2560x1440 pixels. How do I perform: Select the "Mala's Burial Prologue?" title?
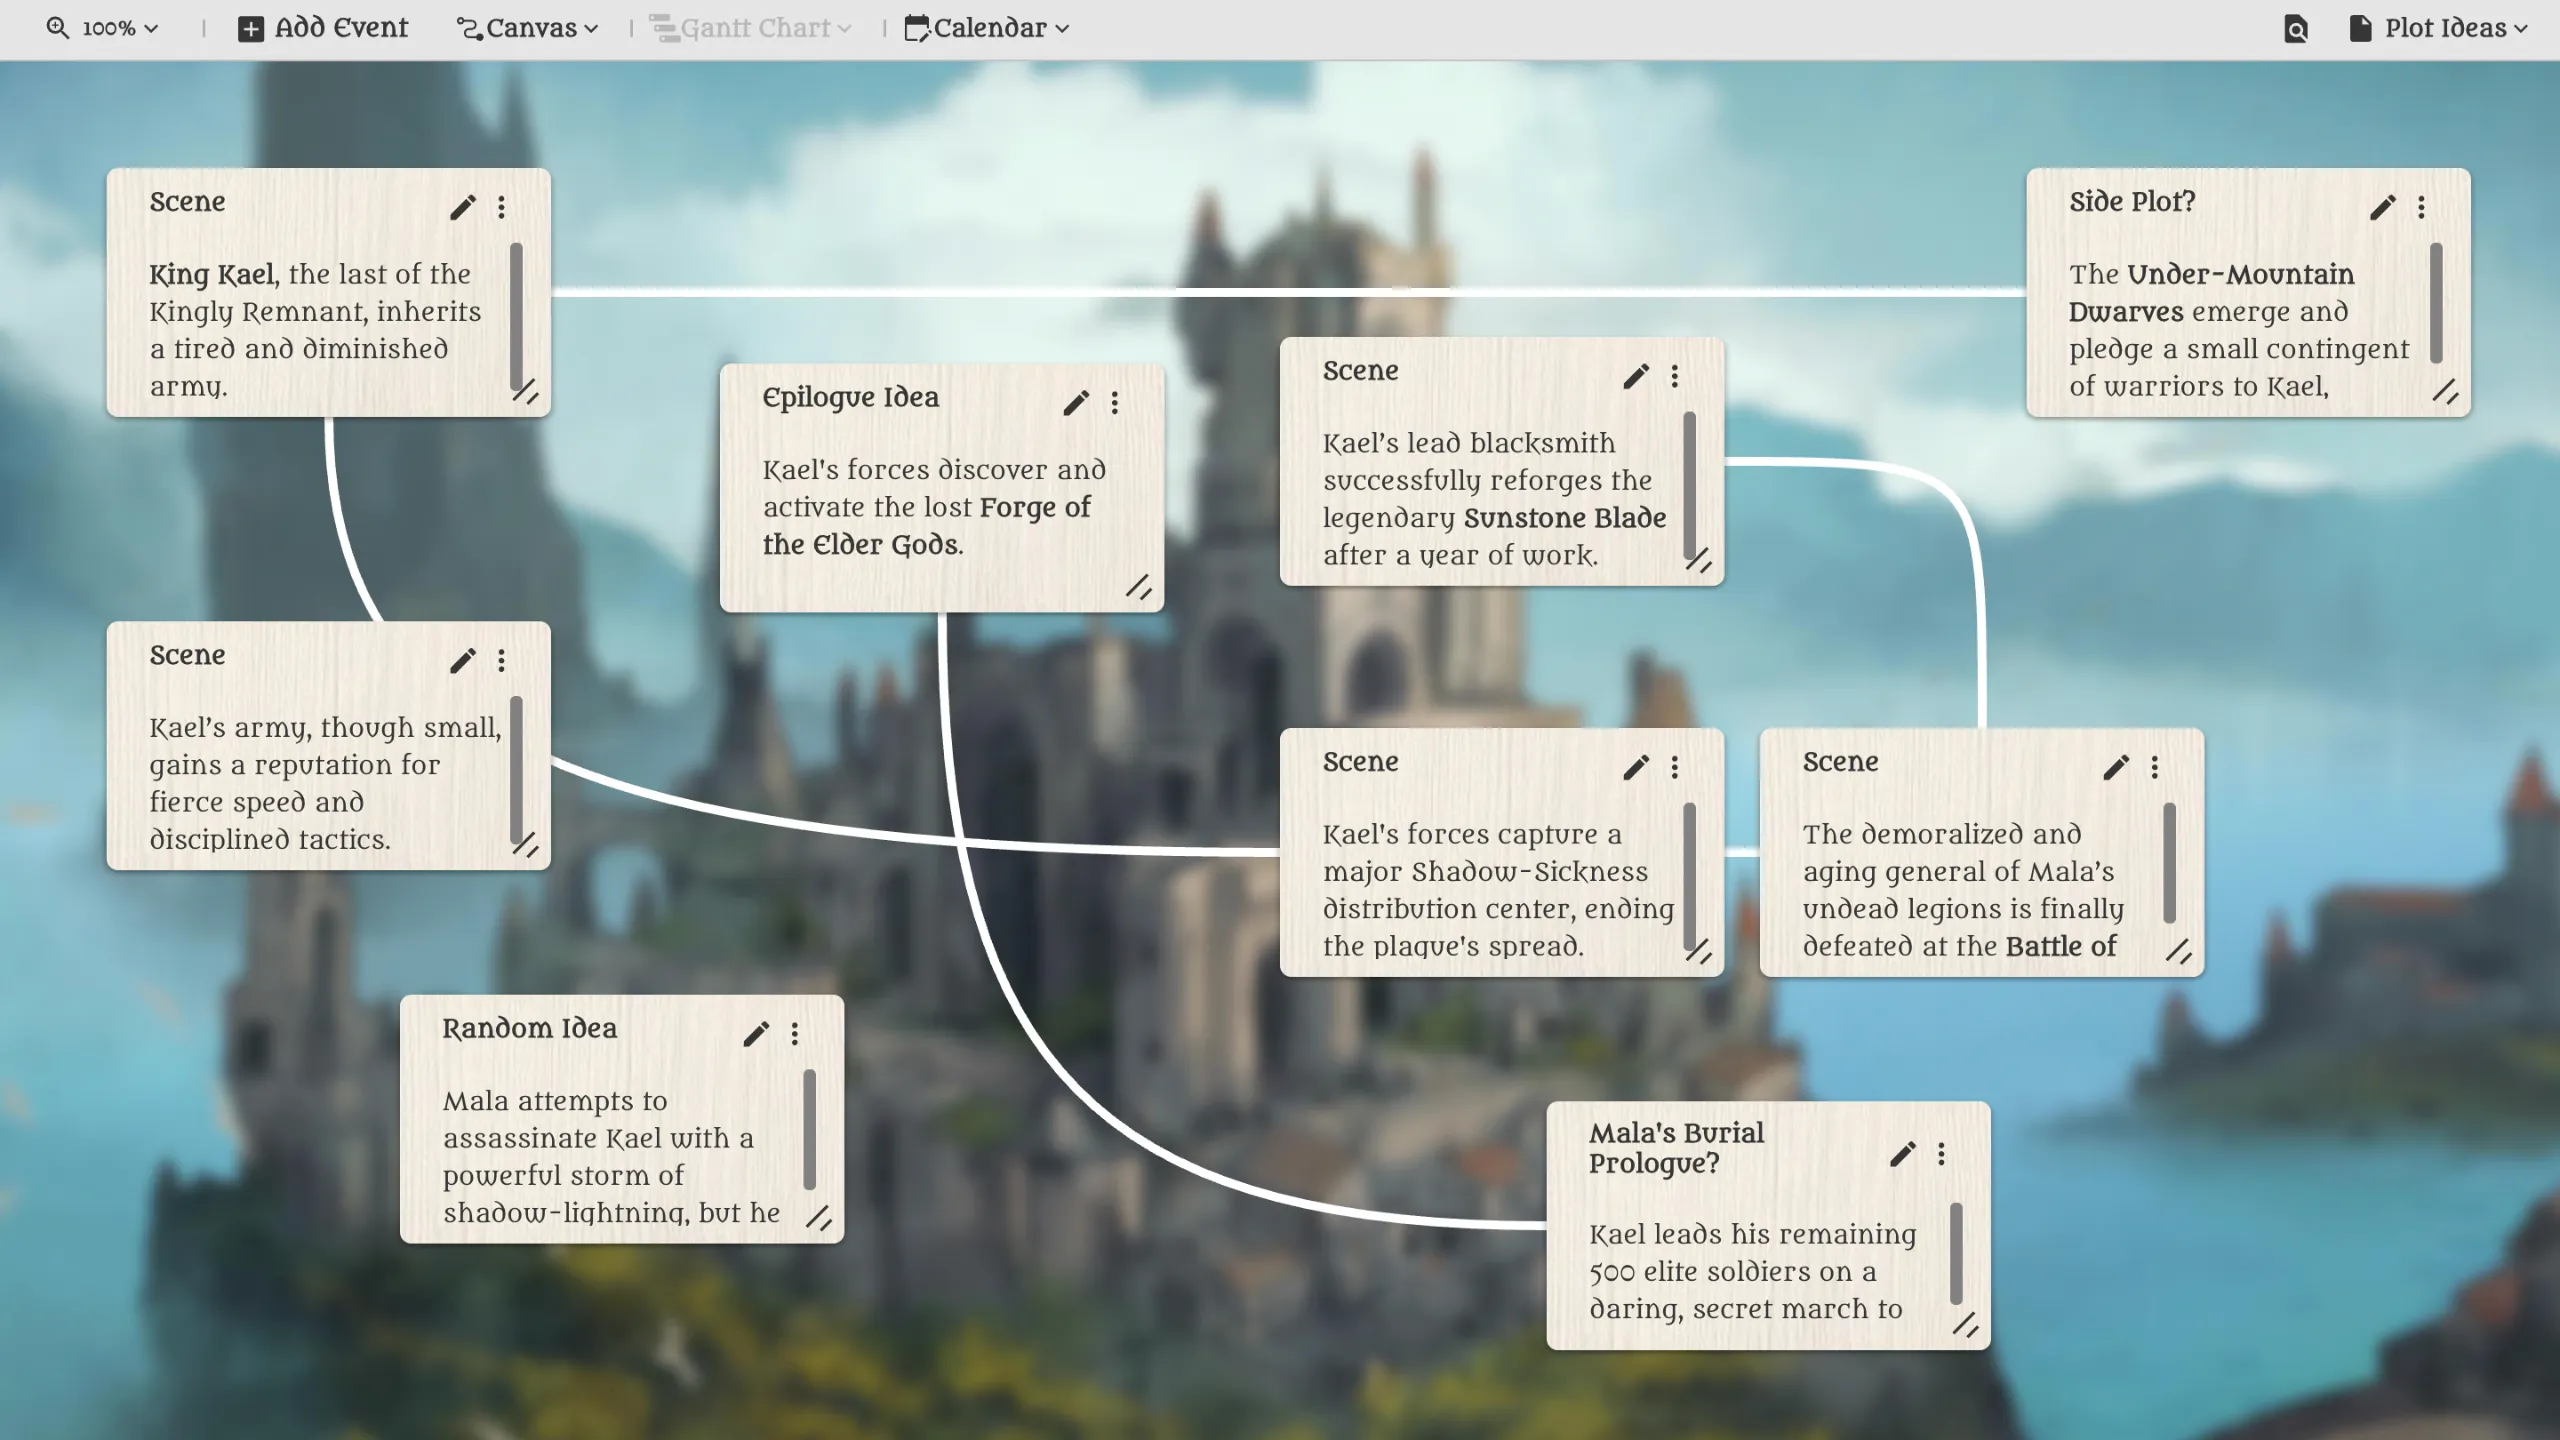tap(1677, 1148)
